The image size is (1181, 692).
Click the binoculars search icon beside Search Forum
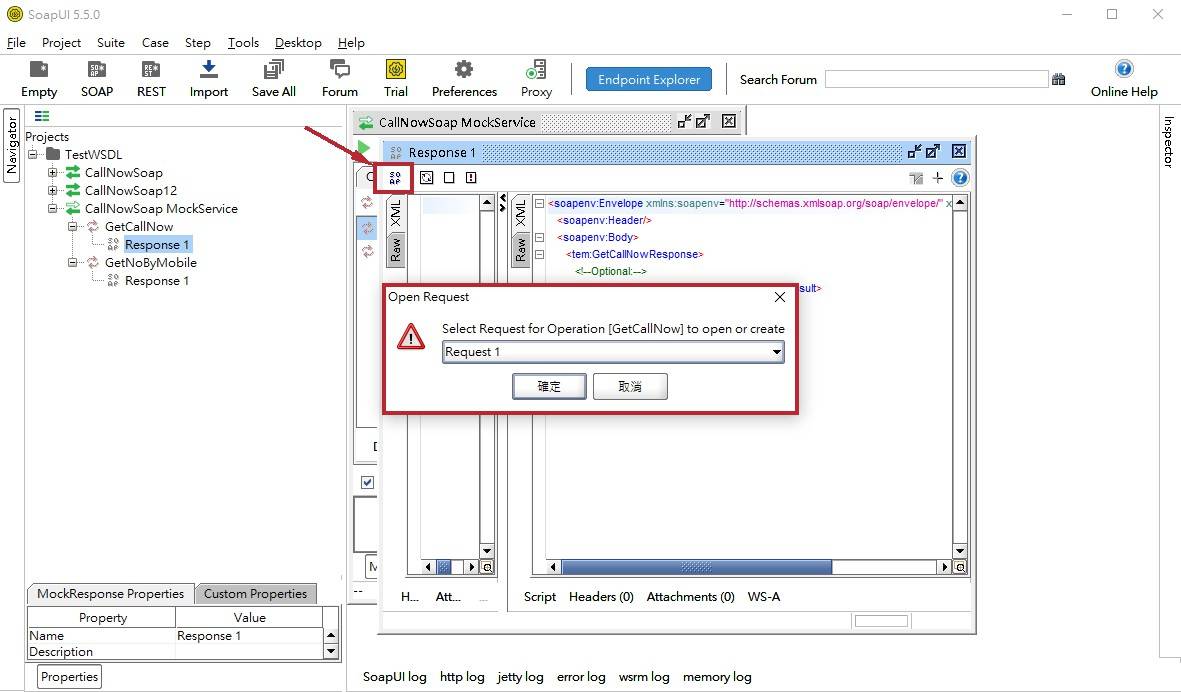[1058, 79]
